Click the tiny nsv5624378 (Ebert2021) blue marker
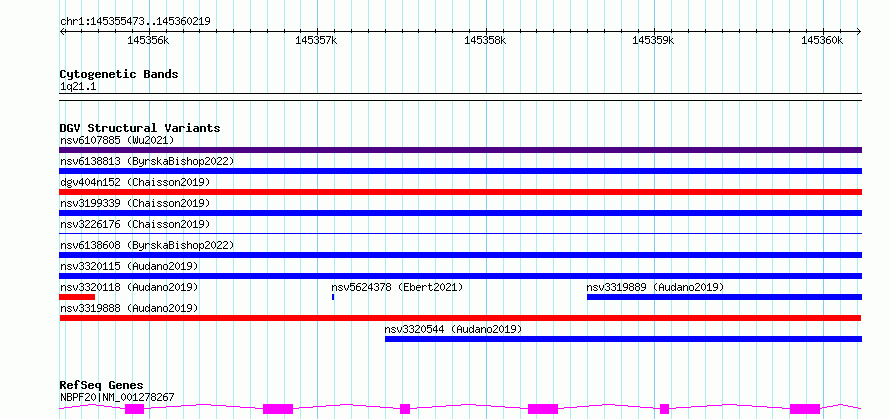This screenshot has height=419, width=890. click(x=333, y=297)
